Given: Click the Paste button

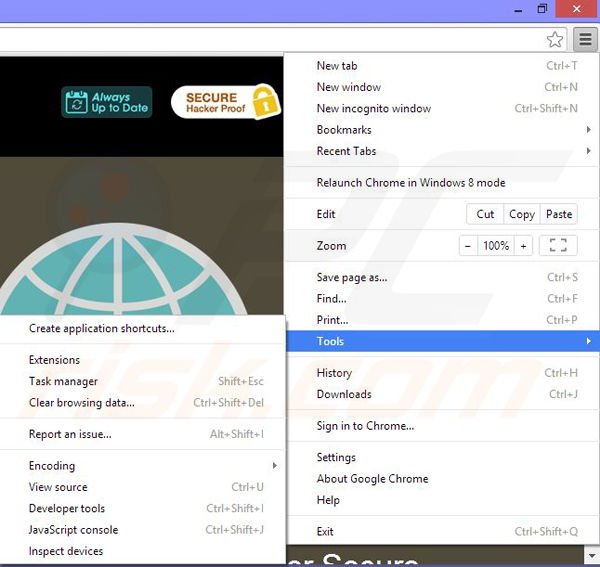Looking at the screenshot, I should 559,214.
